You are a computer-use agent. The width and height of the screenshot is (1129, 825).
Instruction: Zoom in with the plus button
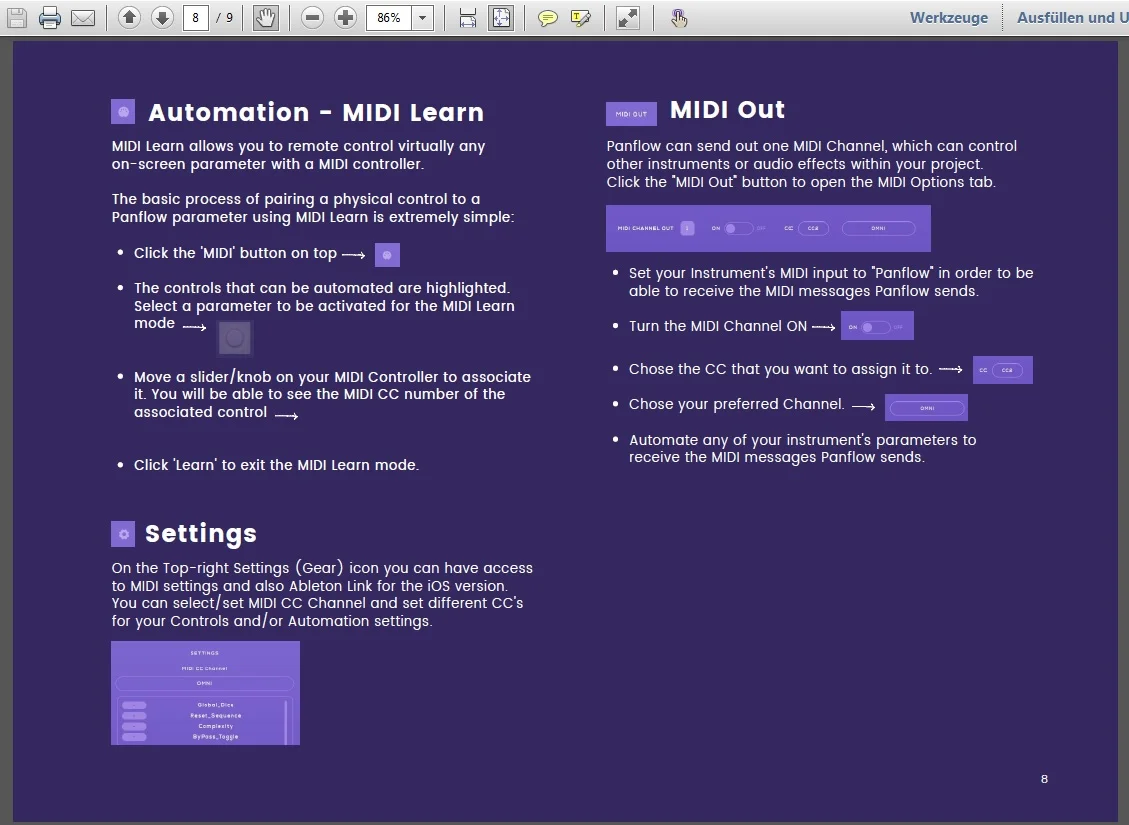coord(346,17)
